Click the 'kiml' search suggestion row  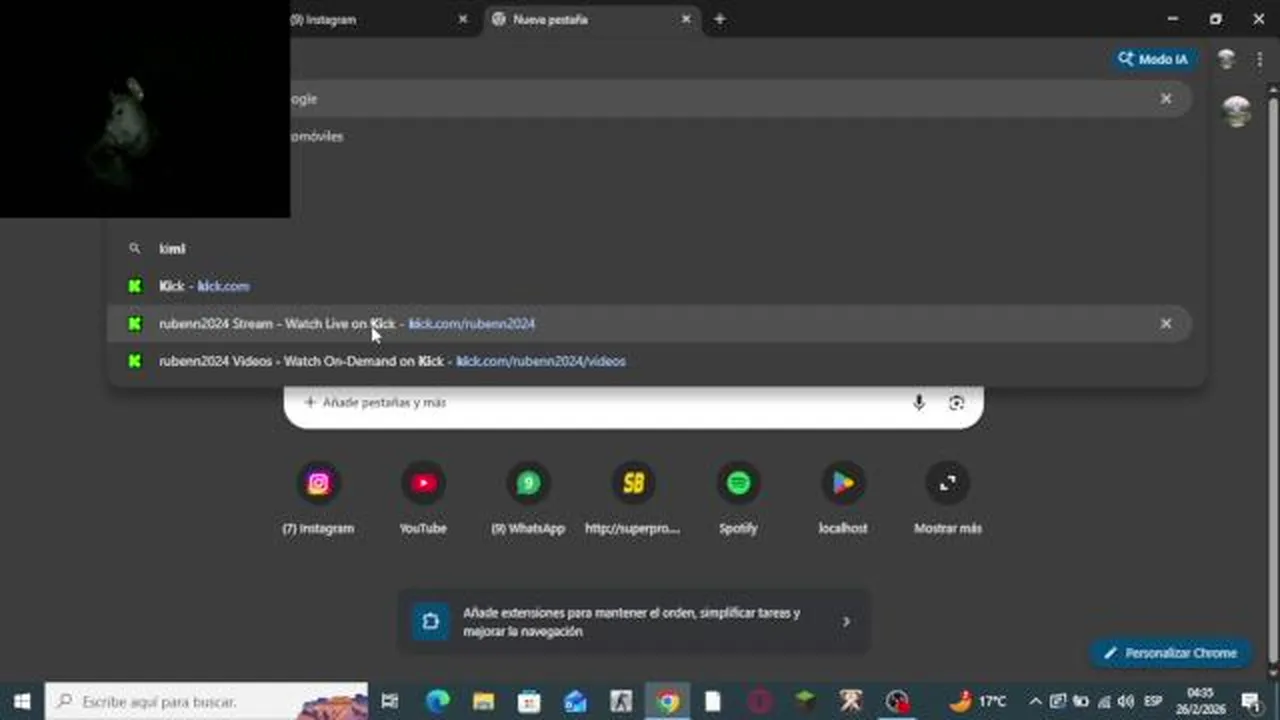[x=656, y=249]
